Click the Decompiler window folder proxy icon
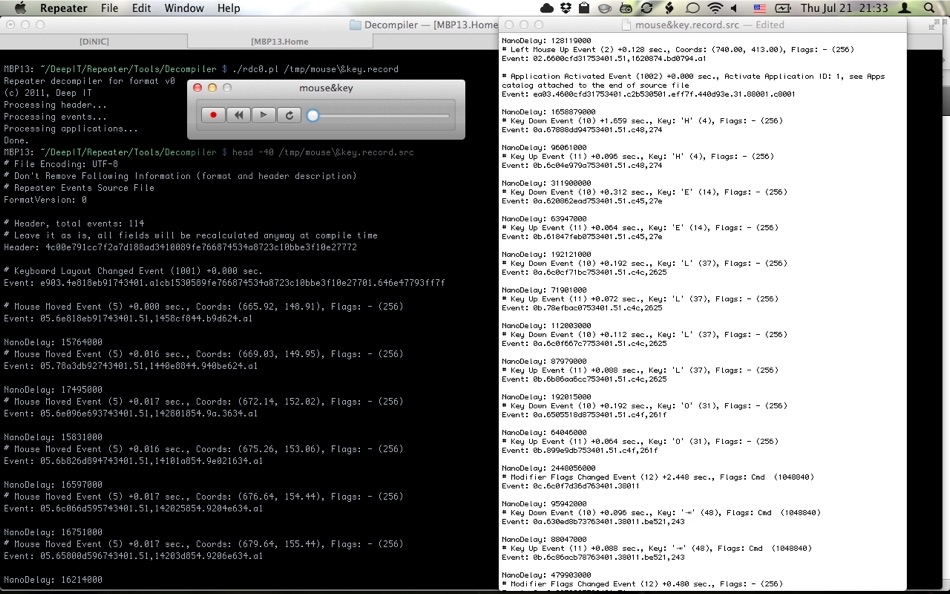 355,25
